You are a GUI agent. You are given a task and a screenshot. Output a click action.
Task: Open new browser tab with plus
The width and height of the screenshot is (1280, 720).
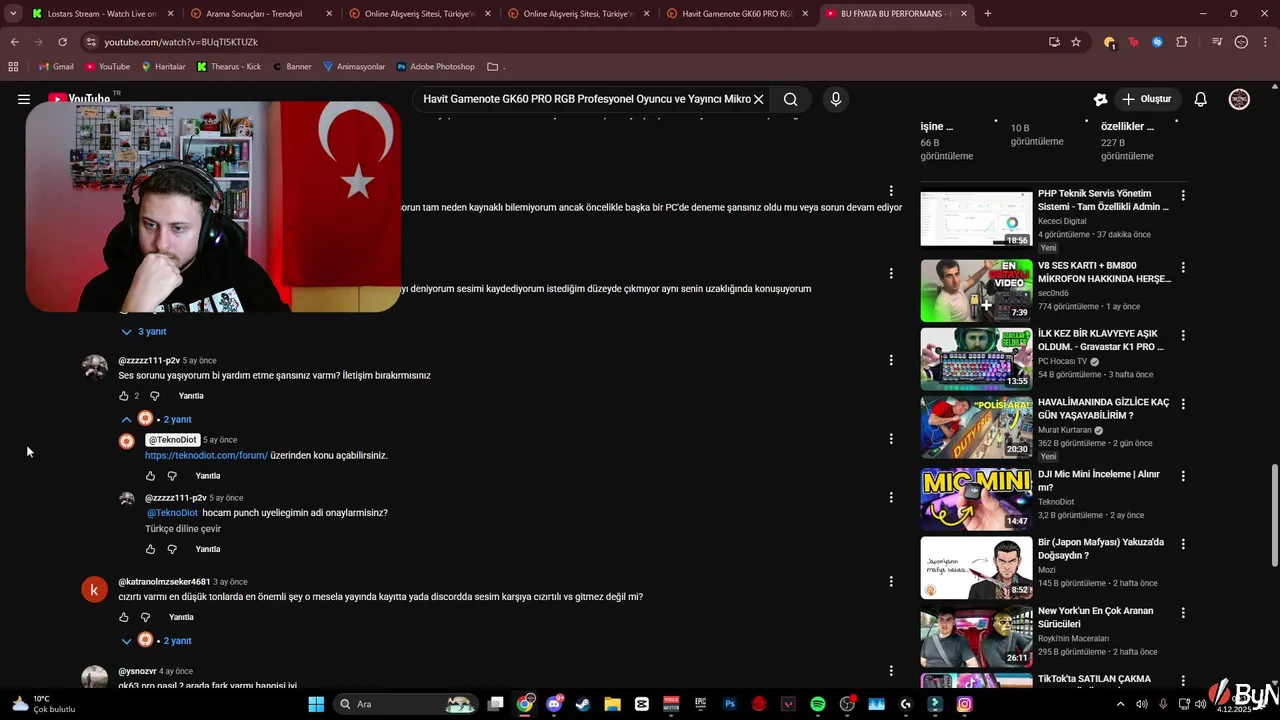988,13
